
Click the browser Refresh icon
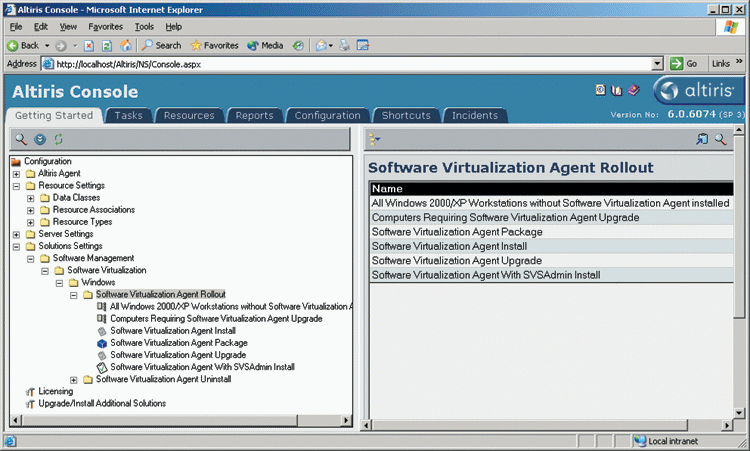[x=107, y=45]
